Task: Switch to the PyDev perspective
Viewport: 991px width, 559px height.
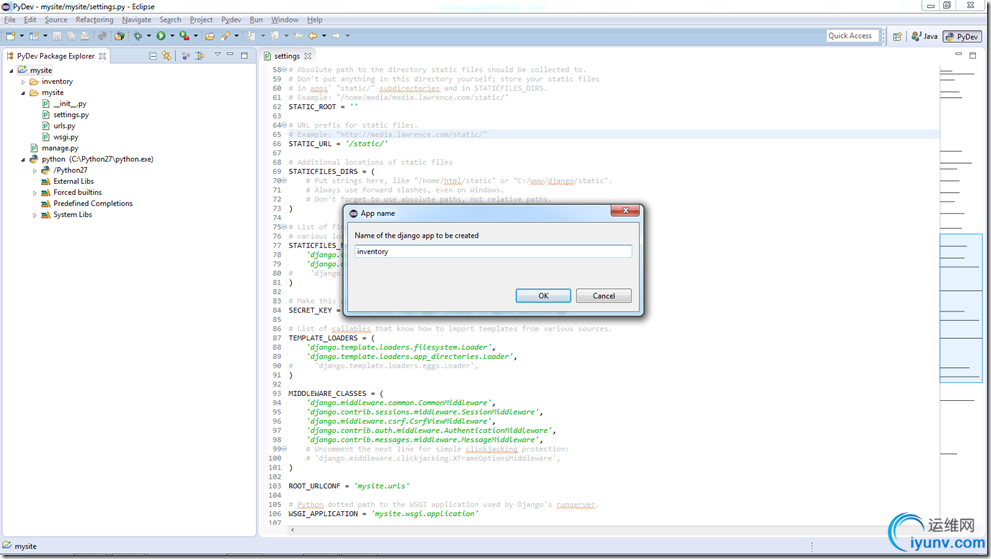Action: [x=962, y=37]
